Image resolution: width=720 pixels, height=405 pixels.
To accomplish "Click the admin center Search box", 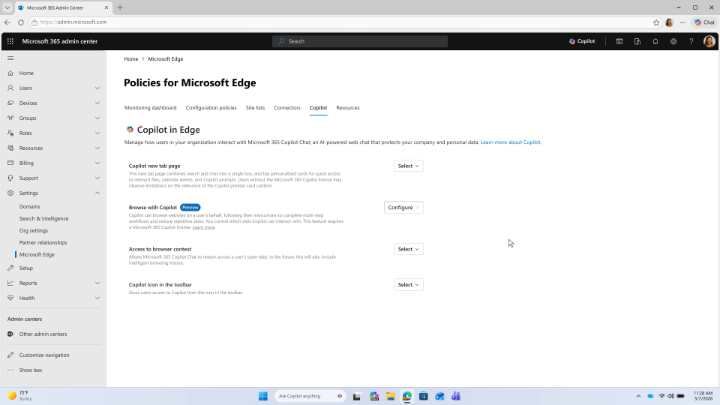I will click(x=360, y=41).
